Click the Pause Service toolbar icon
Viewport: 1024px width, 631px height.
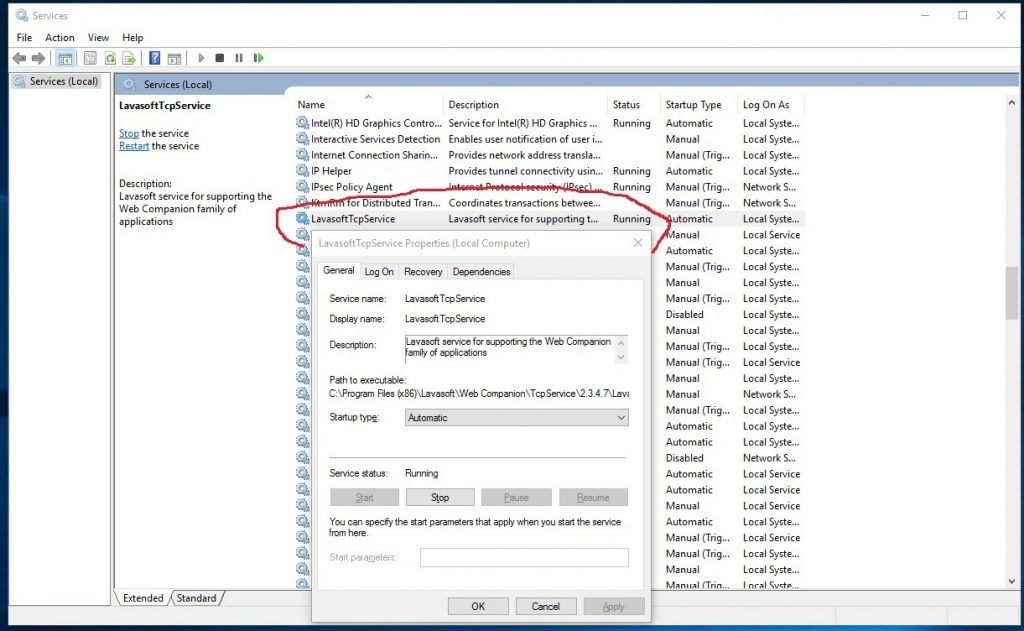point(239,58)
